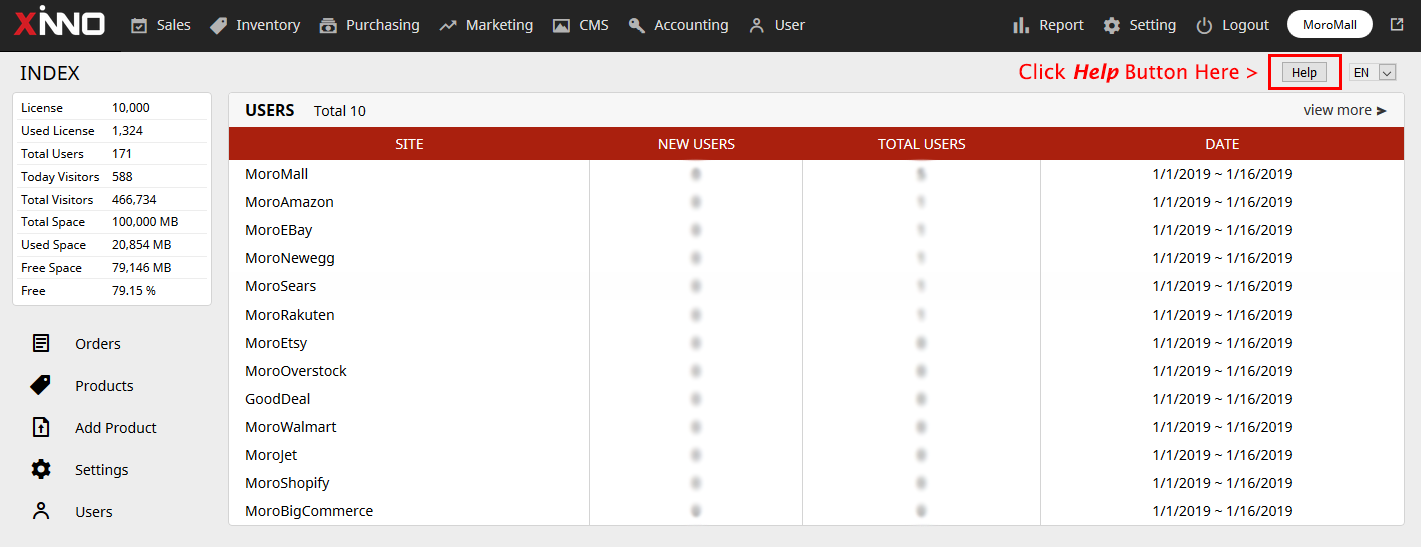Click the Report bar chart icon

pyautogui.click(x=1021, y=25)
